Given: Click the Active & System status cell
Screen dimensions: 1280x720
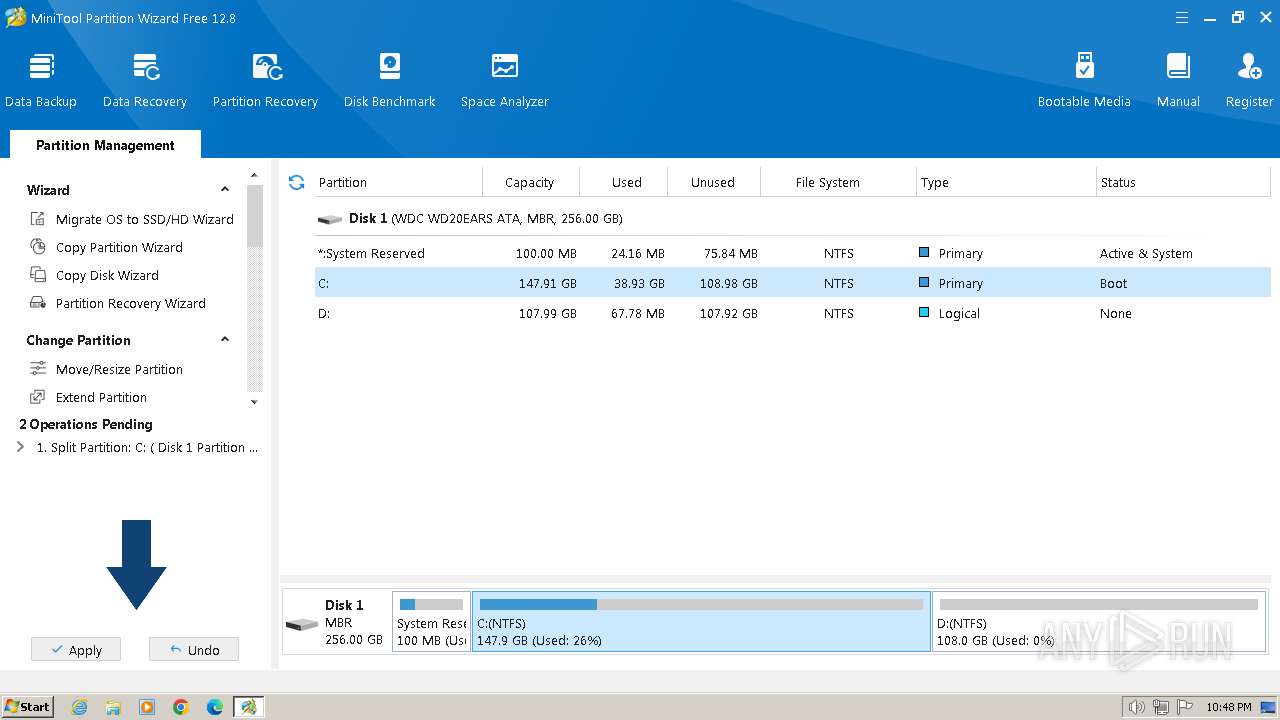Looking at the screenshot, I should tap(1146, 254).
